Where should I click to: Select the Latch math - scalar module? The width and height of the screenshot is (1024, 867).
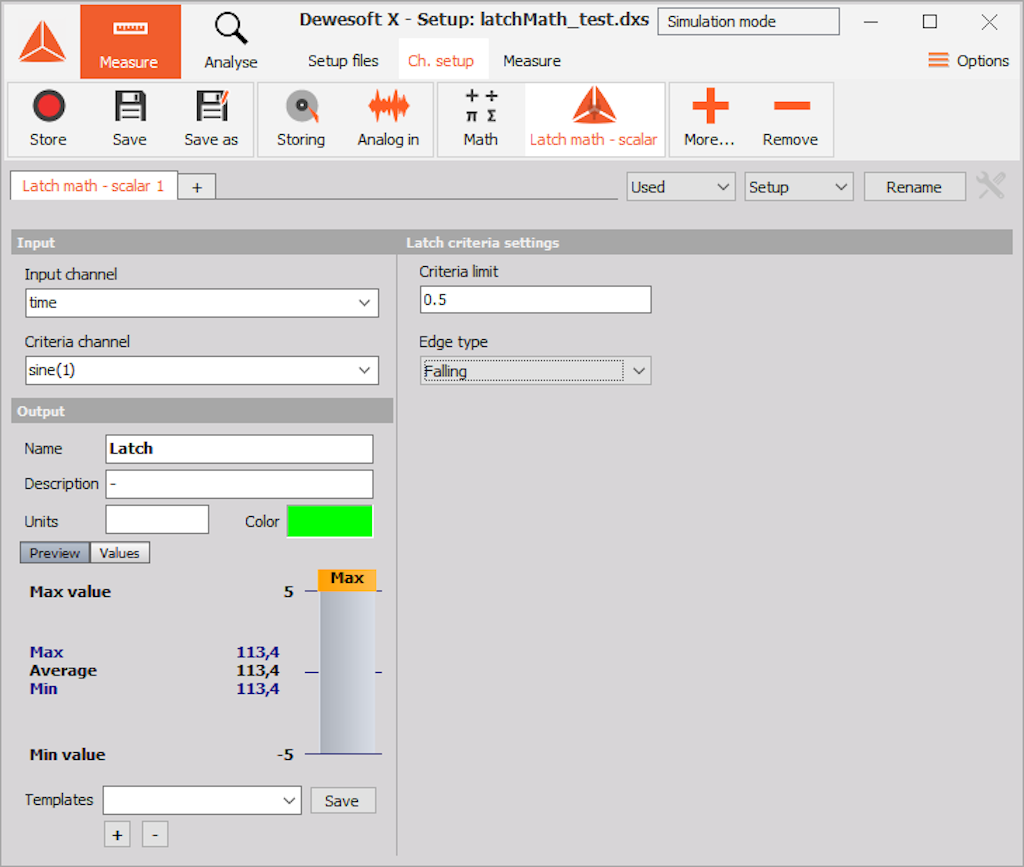(594, 119)
